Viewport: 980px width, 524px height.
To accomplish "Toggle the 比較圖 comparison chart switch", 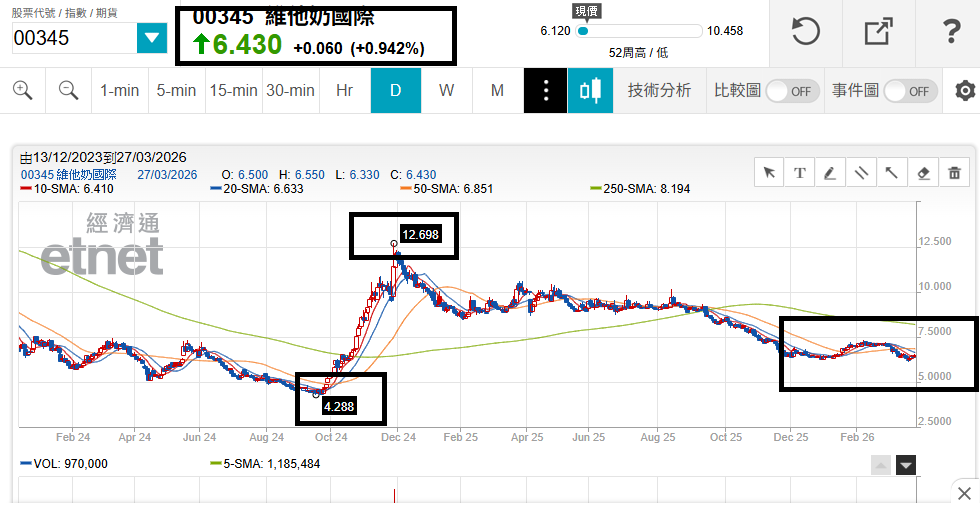I will pos(792,91).
